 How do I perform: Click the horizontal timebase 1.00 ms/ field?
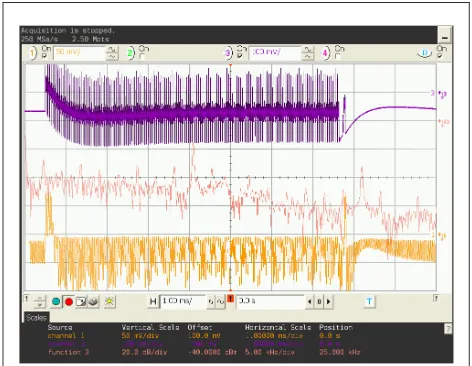point(183,301)
